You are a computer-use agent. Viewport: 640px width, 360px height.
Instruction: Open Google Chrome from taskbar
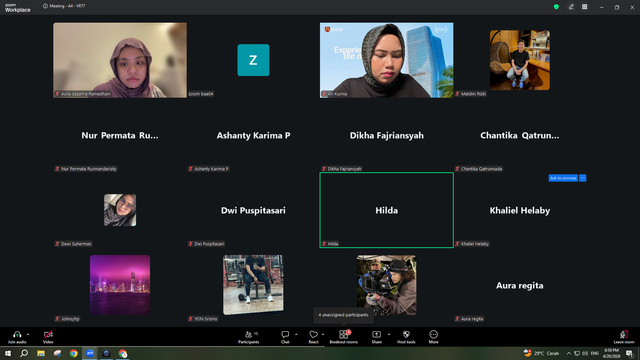(x=73, y=353)
